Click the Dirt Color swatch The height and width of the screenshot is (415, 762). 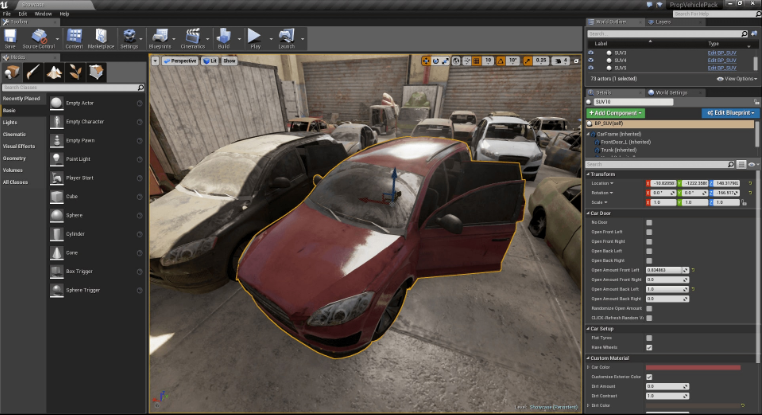[x=693, y=405]
